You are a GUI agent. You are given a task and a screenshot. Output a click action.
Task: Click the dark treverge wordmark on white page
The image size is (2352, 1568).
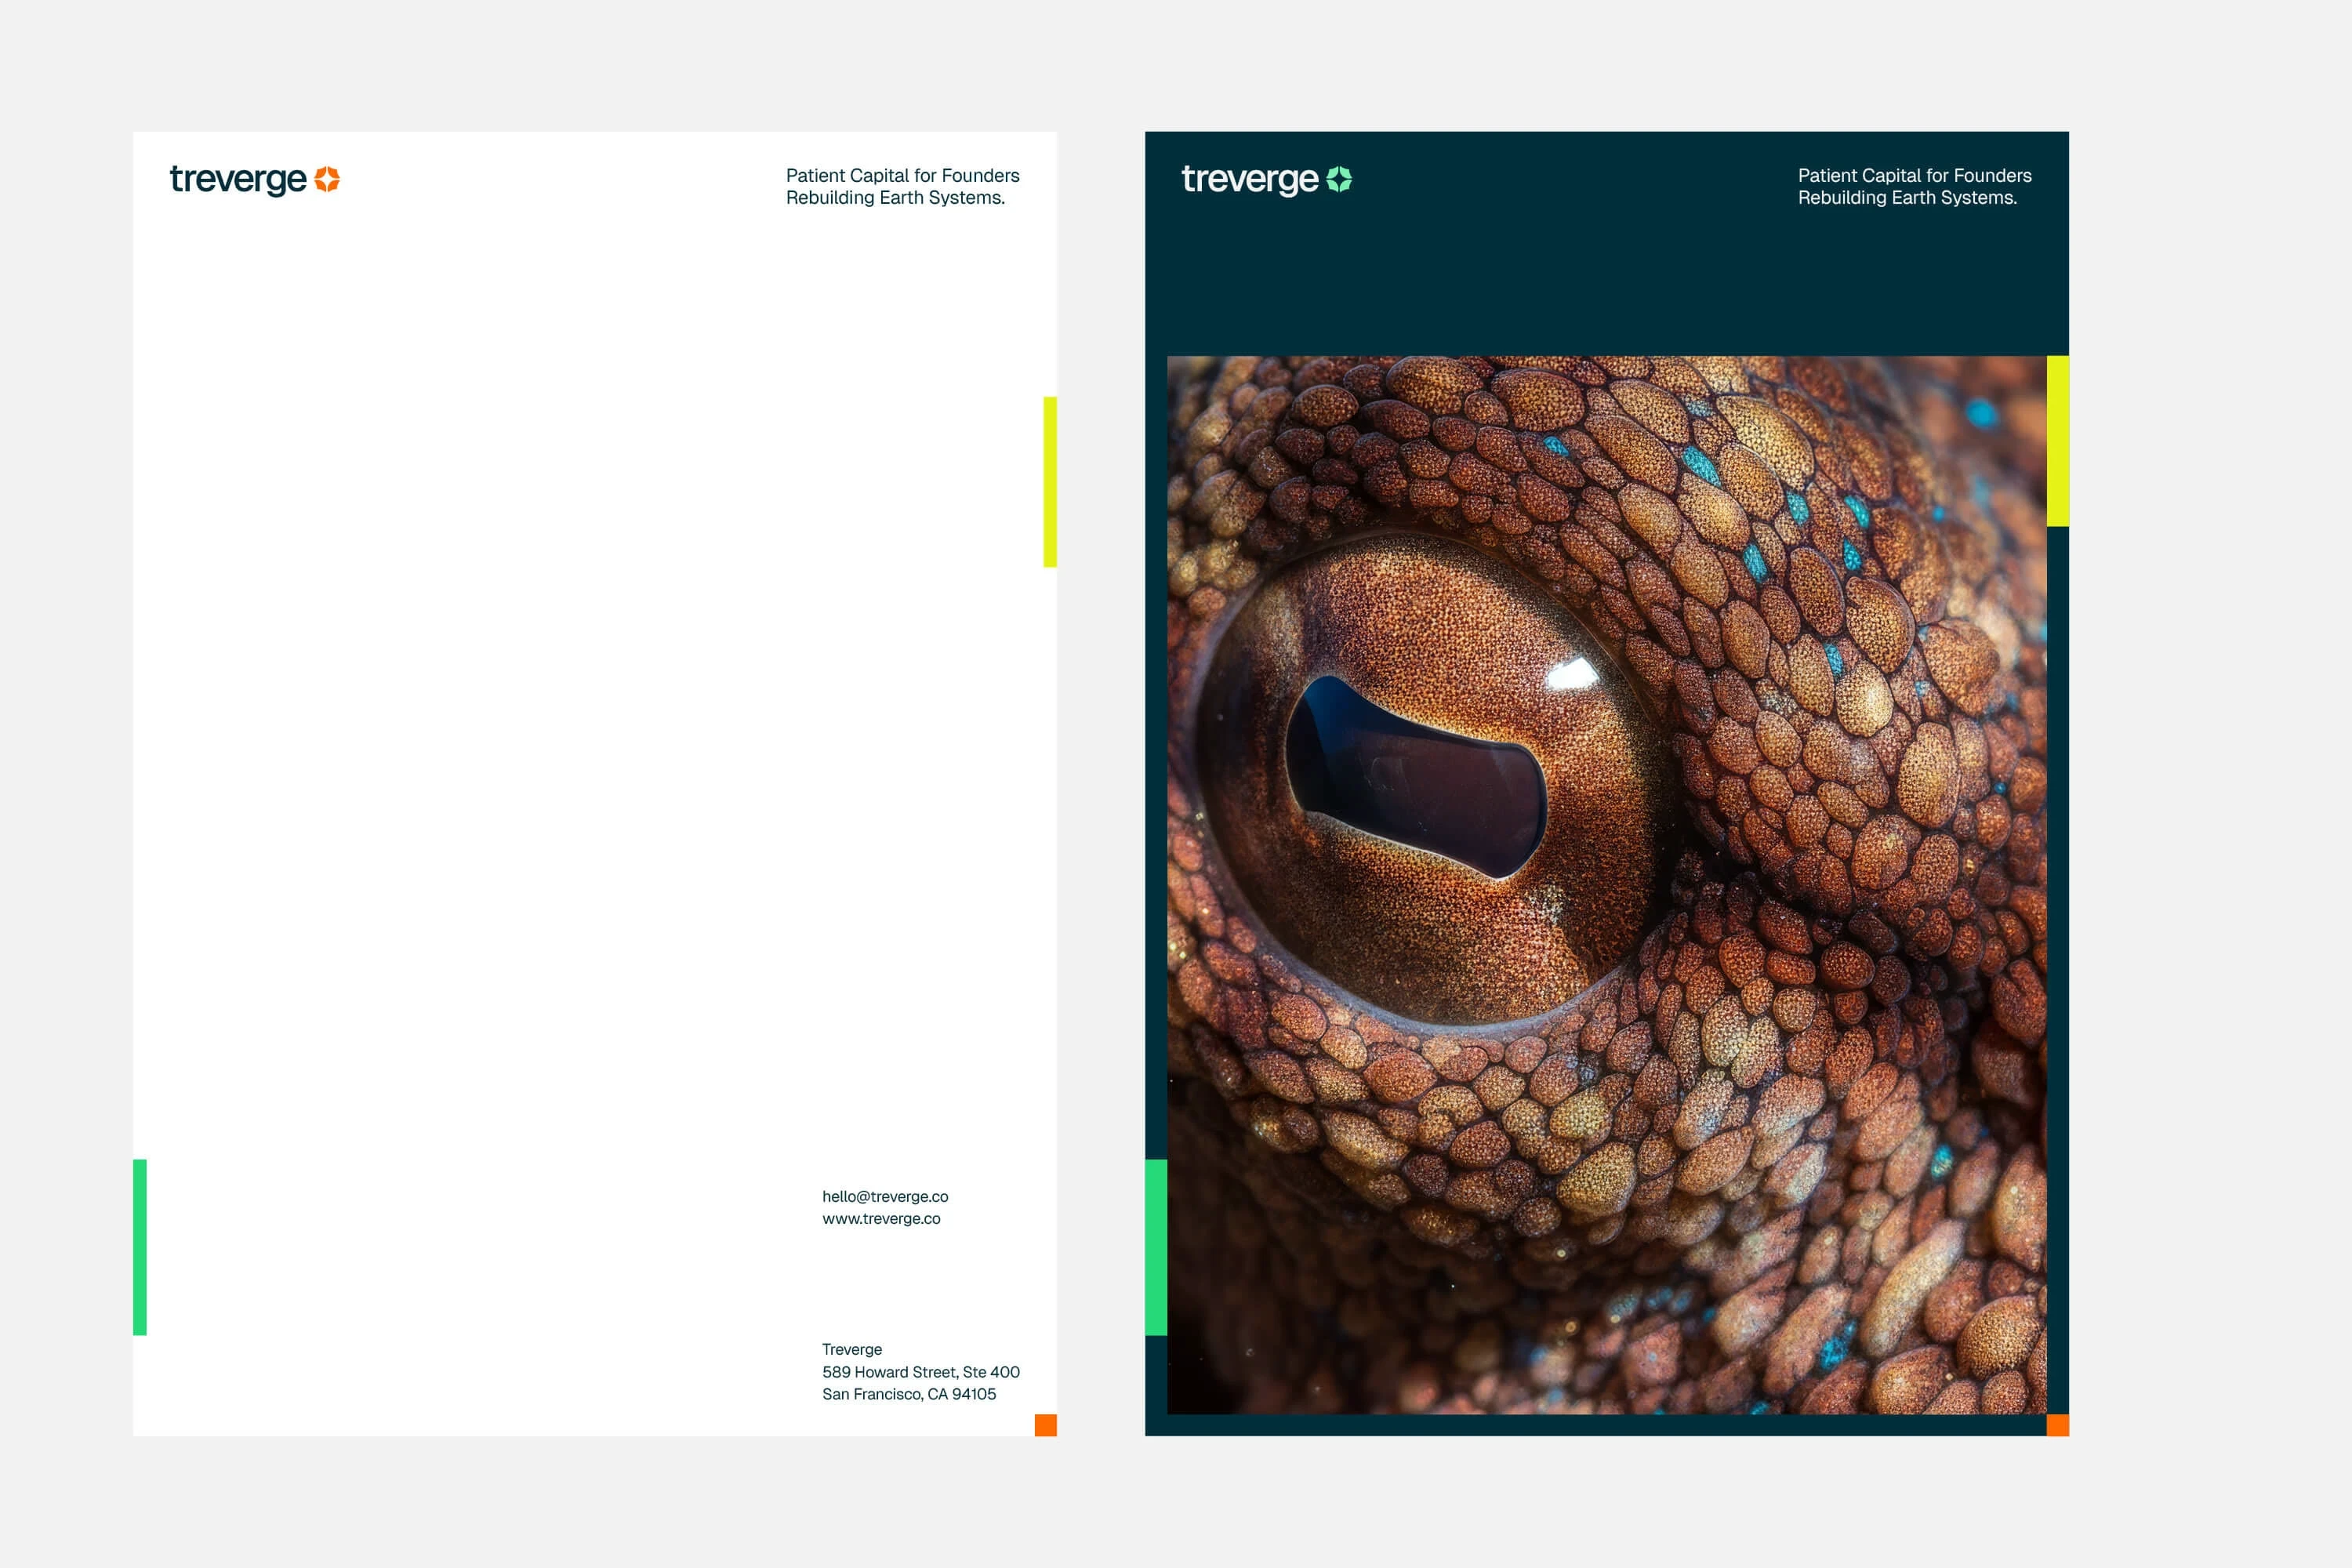click(x=238, y=180)
